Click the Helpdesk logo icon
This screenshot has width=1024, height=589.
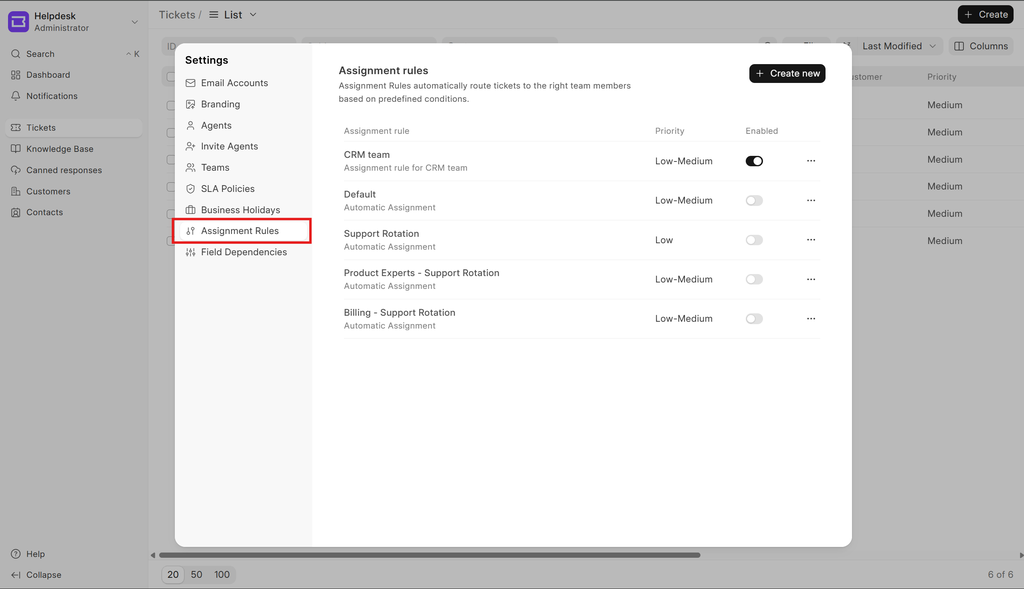tap(18, 21)
